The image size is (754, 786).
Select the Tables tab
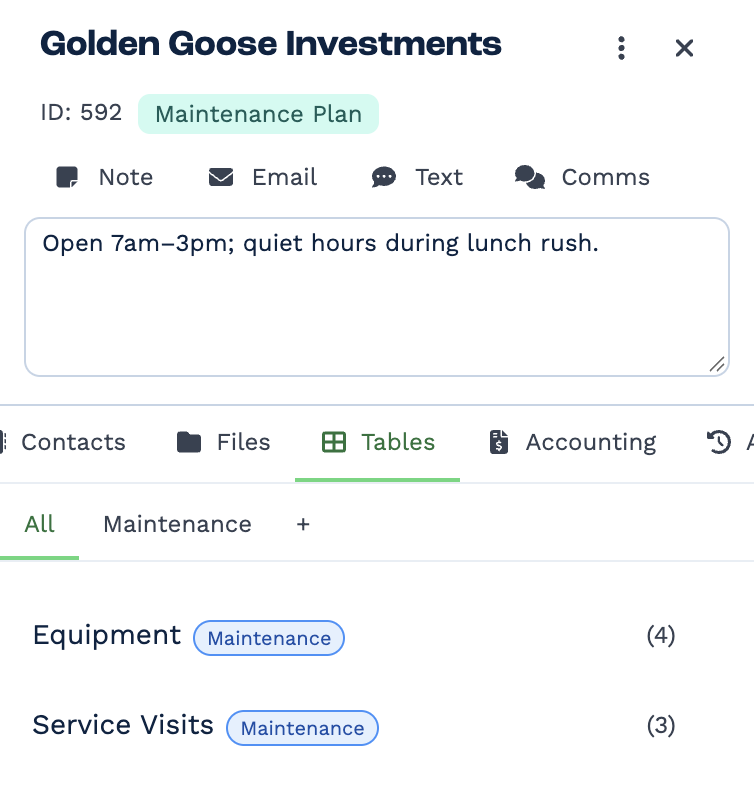(x=378, y=443)
